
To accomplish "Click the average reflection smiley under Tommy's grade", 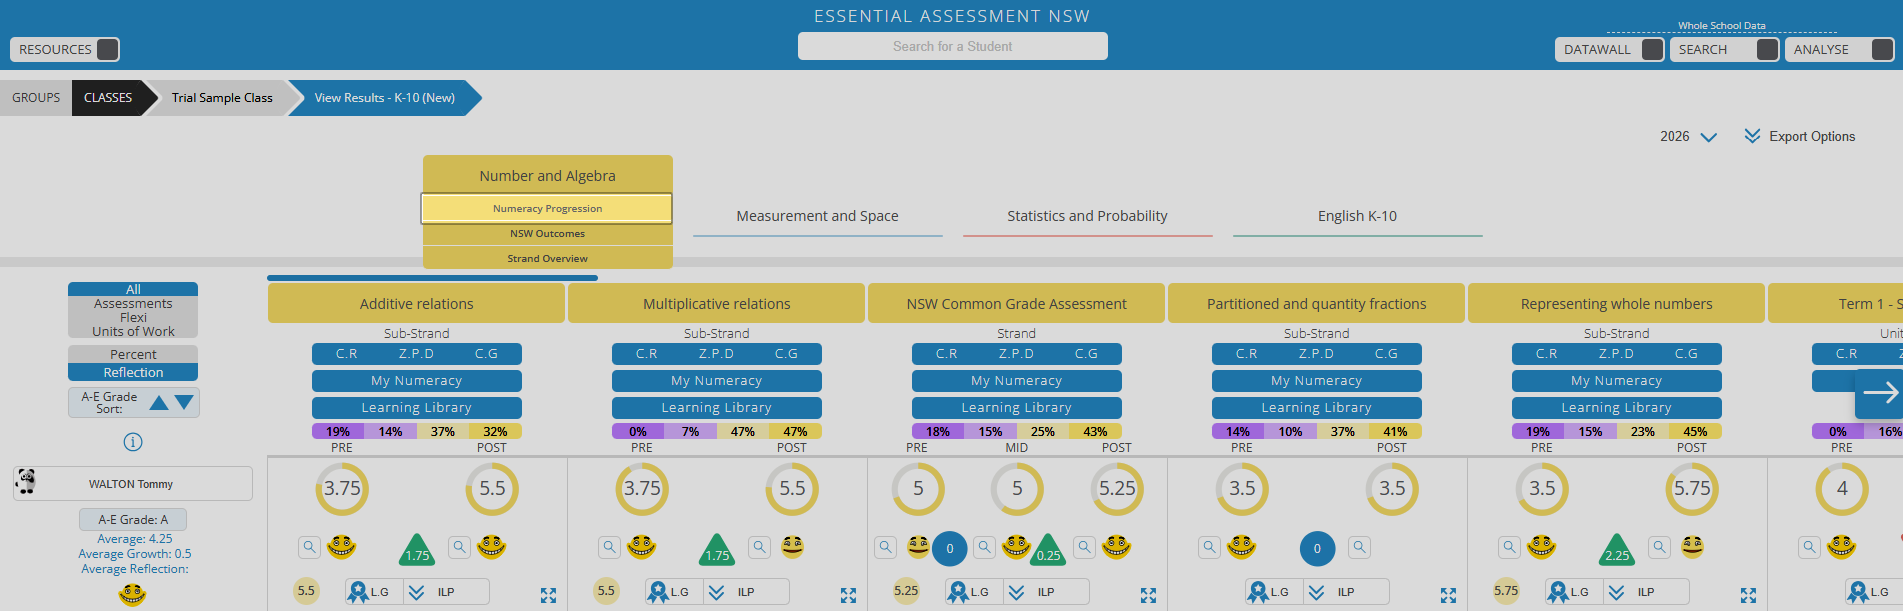I will (132, 595).
